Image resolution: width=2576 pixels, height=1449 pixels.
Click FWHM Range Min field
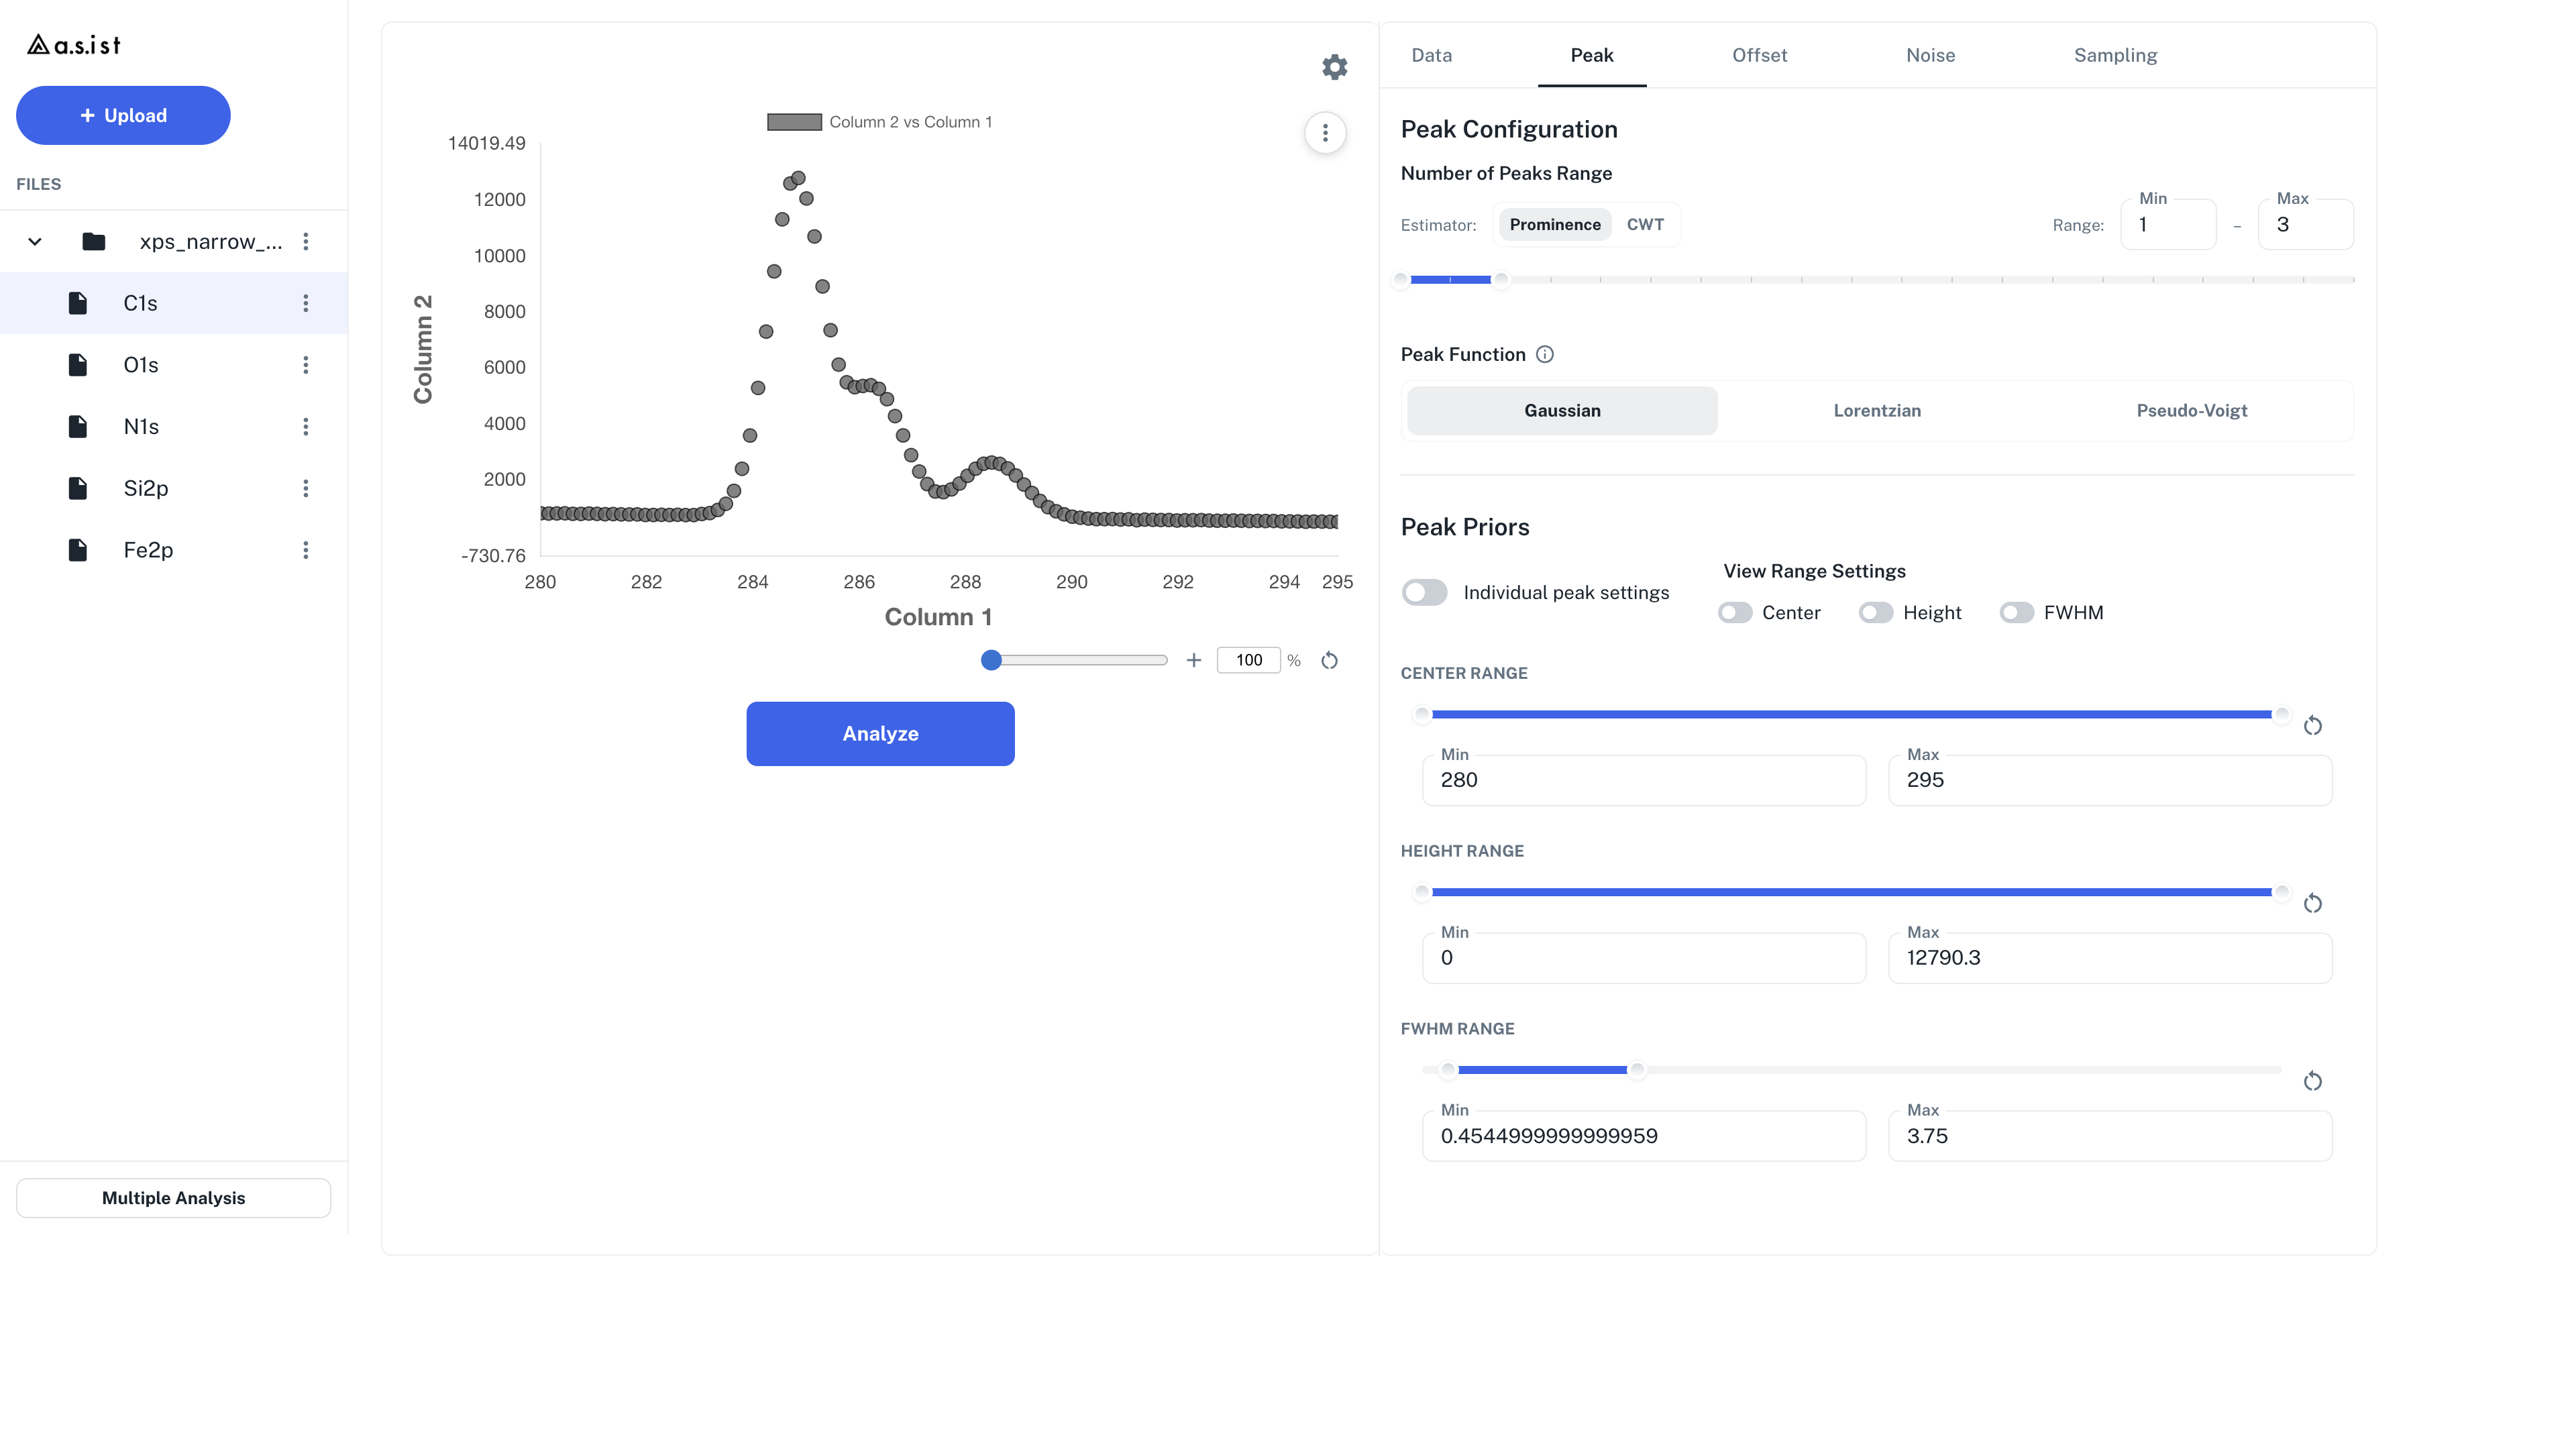pos(1643,1136)
